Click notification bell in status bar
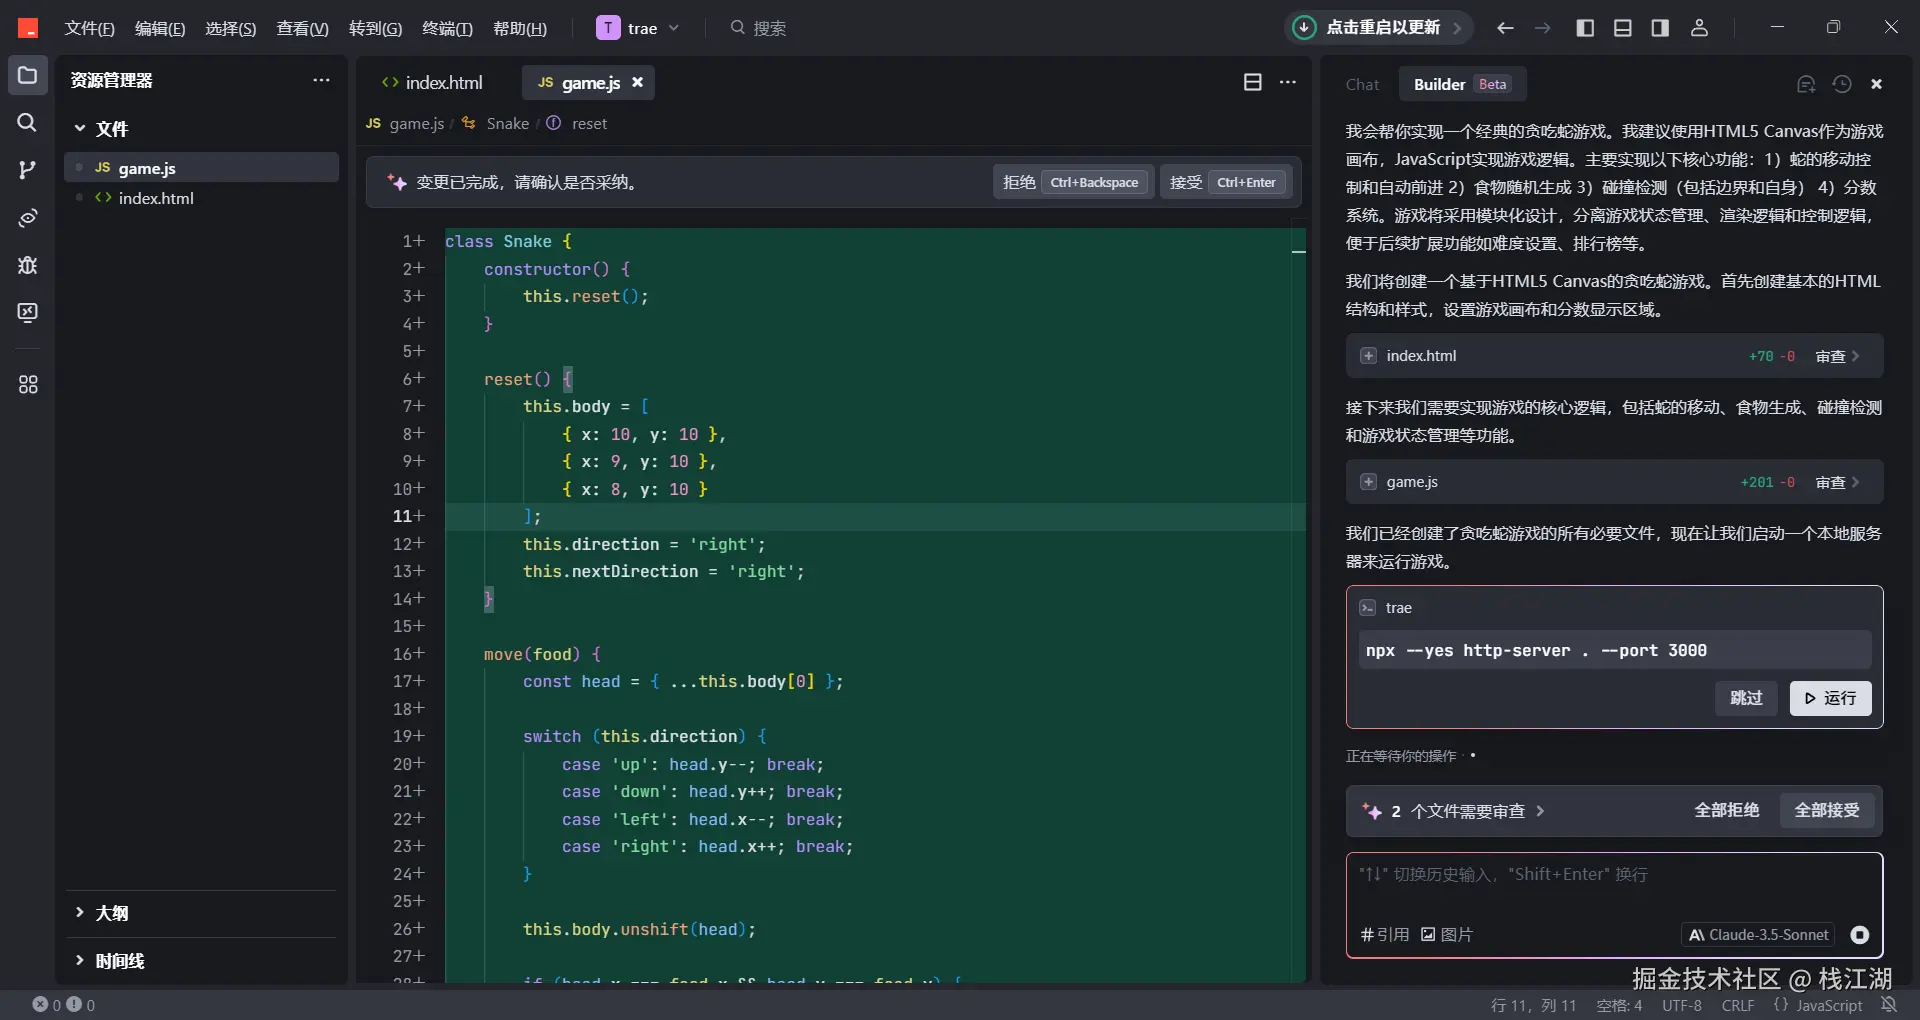 (1889, 1005)
